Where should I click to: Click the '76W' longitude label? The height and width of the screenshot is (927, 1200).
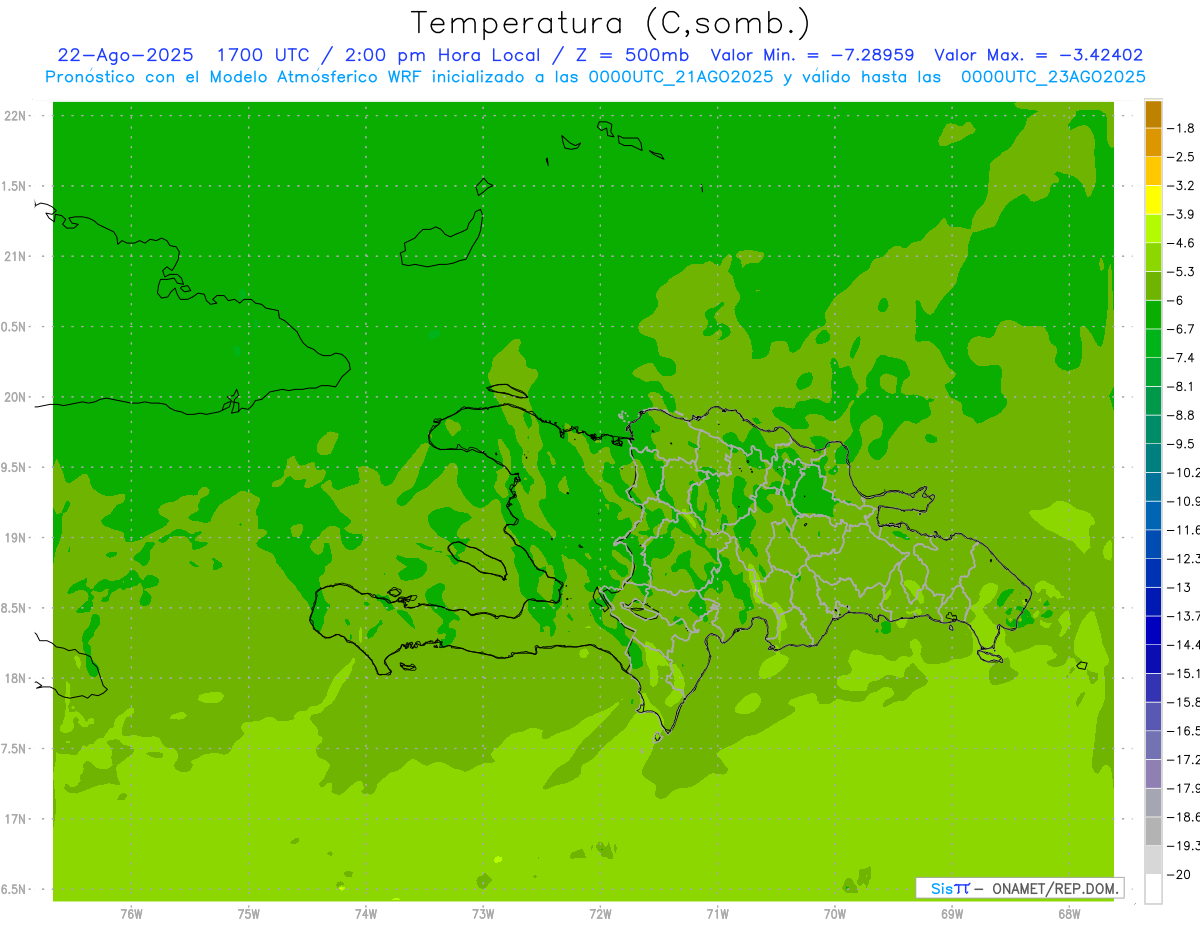click(131, 913)
